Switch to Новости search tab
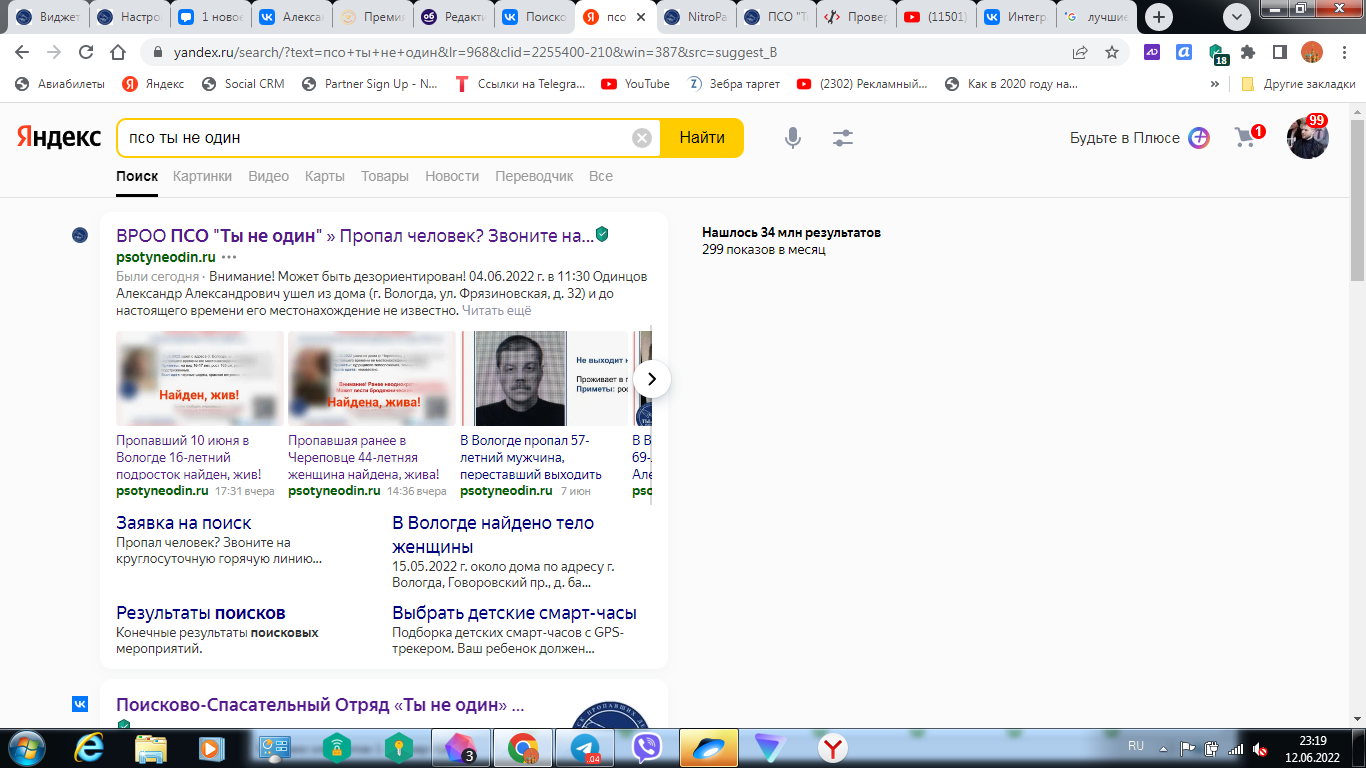 tap(452, 176)
